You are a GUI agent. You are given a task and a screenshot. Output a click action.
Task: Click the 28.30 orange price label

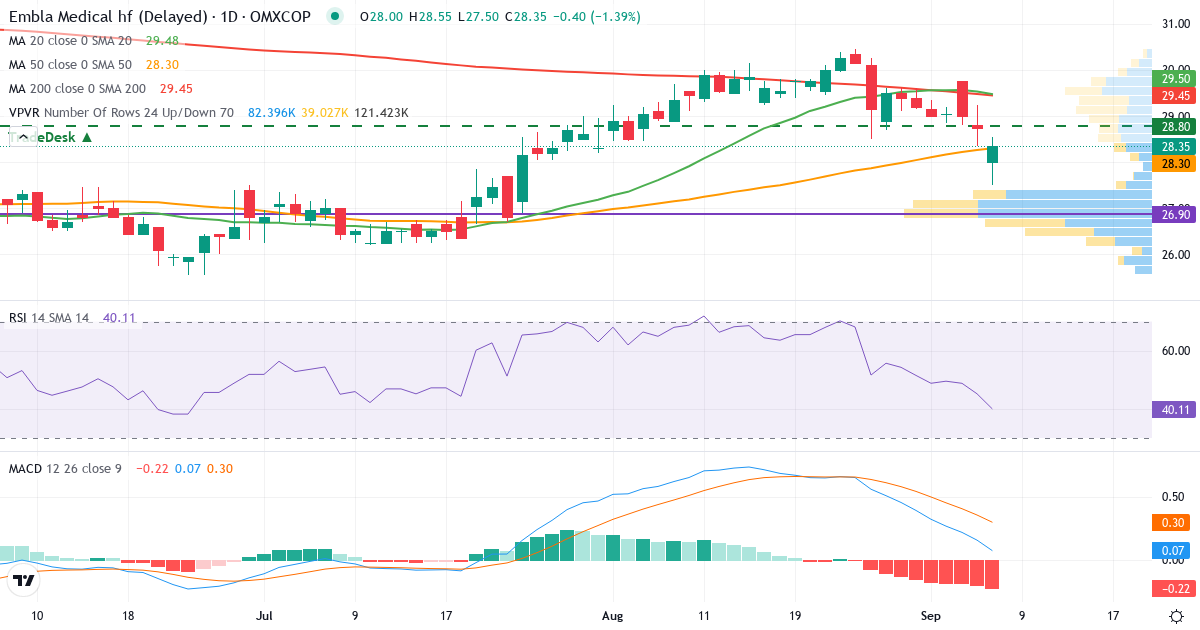[x=1175, y=164]
